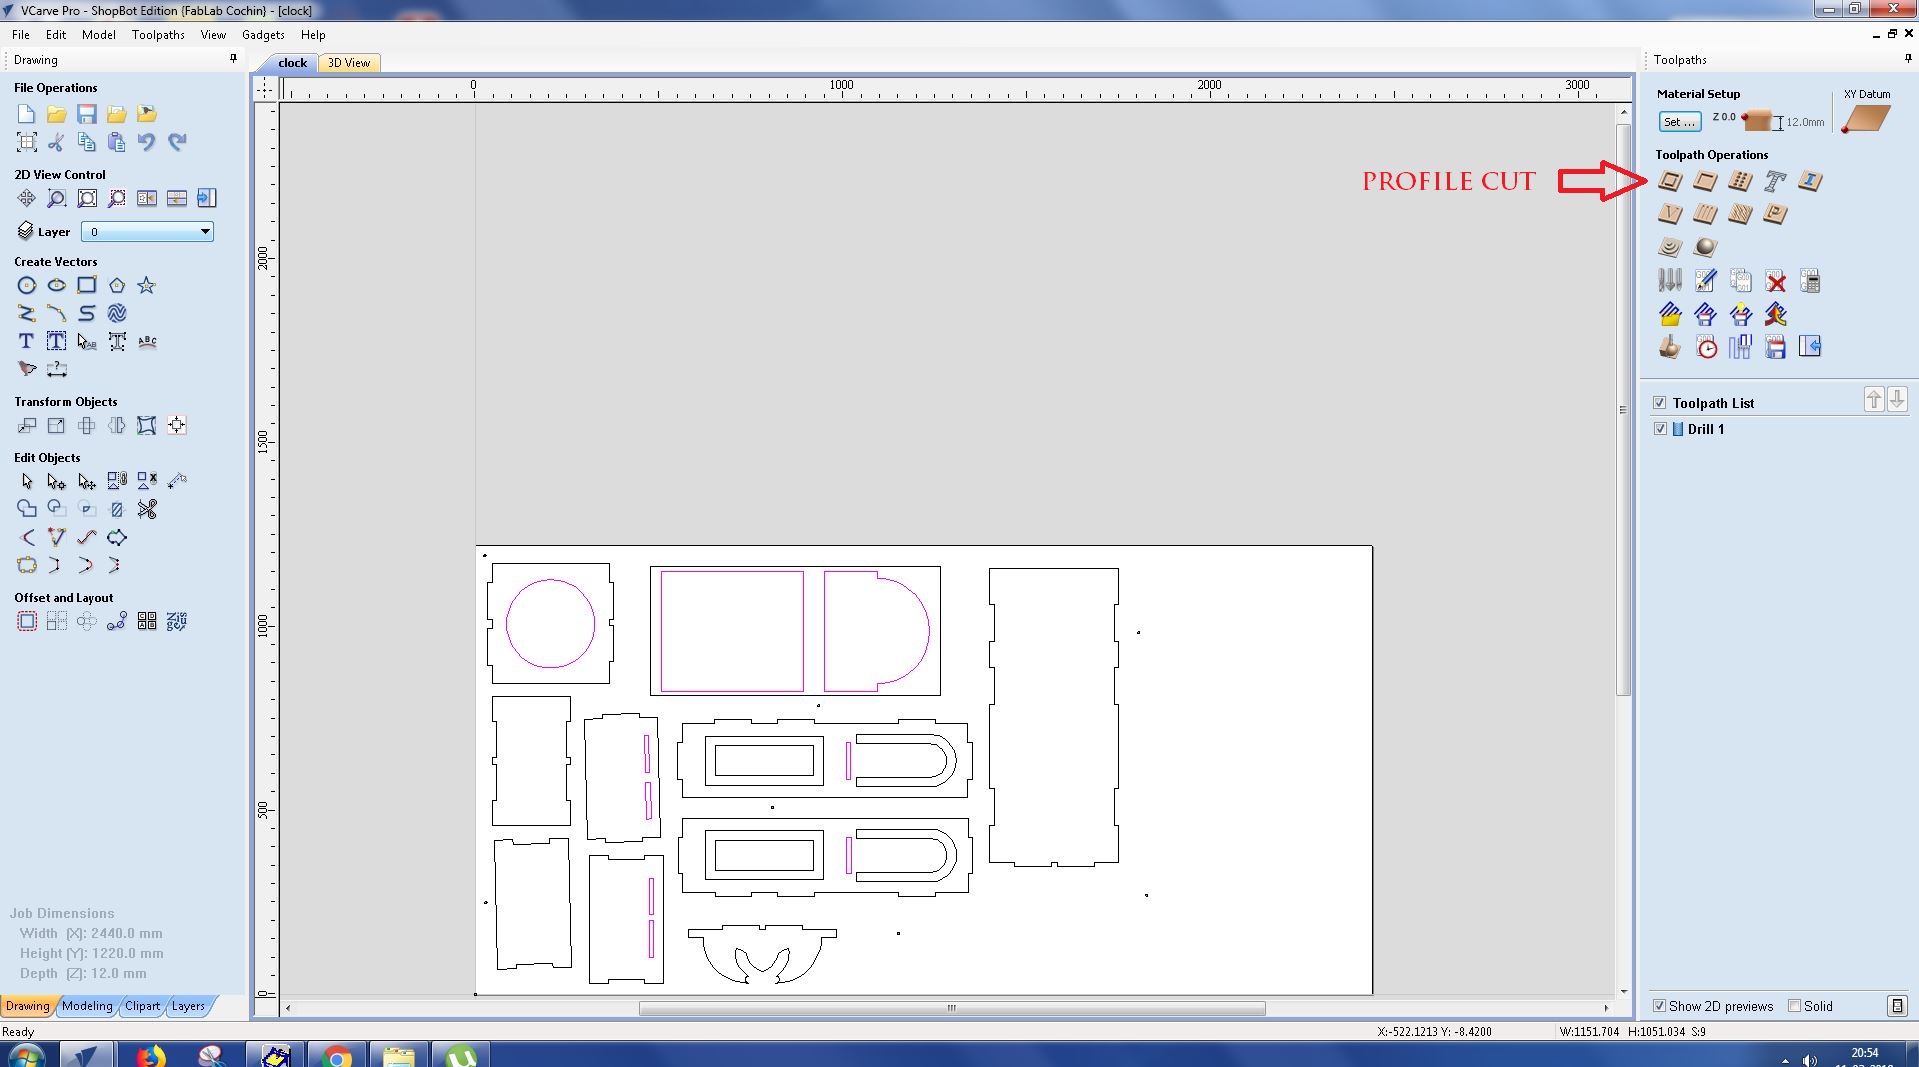The image size is (1919, 1067).
Task: Open the Pocket toolpath tool
Action: pos(1705,181)
